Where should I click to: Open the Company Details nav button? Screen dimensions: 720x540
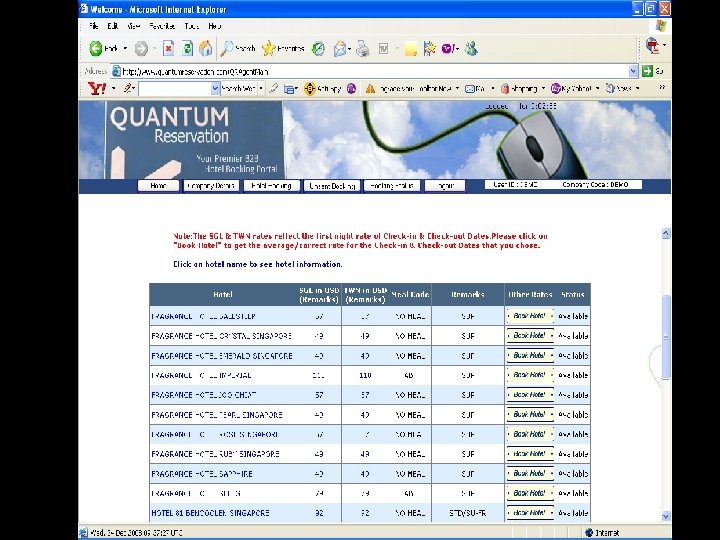coord(211,186)
